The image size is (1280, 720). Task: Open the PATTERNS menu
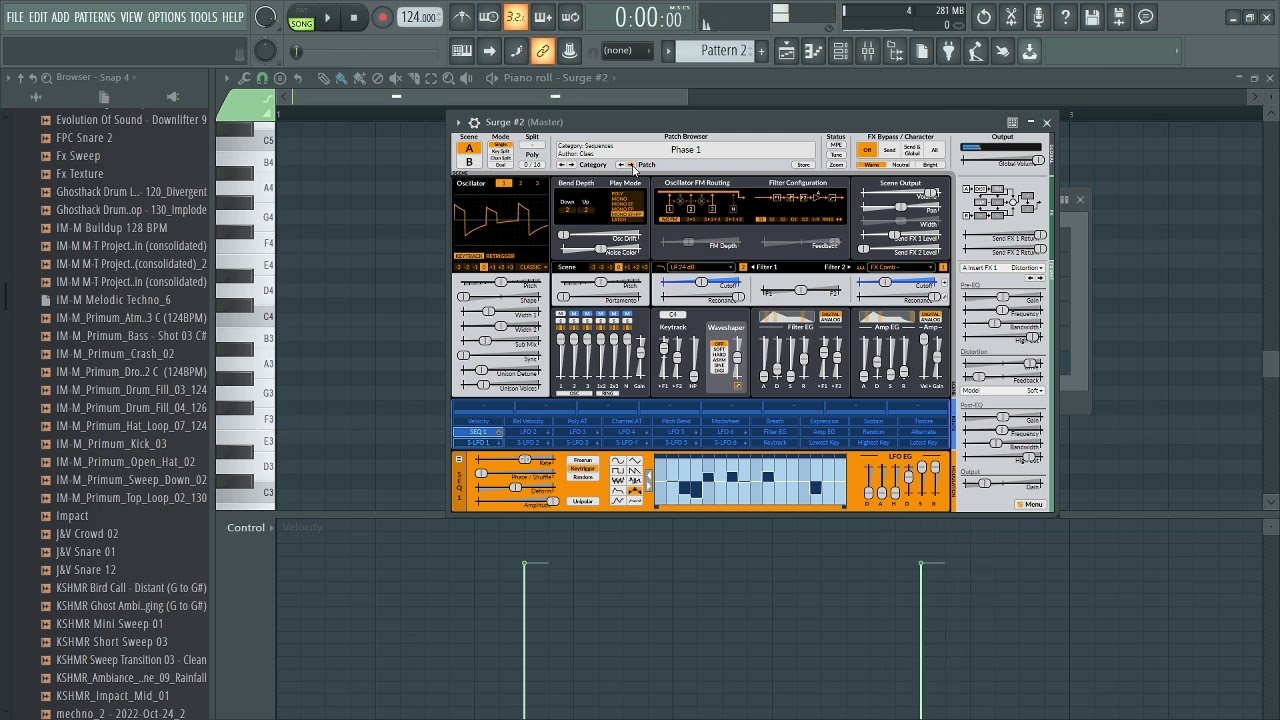point(94,18)
